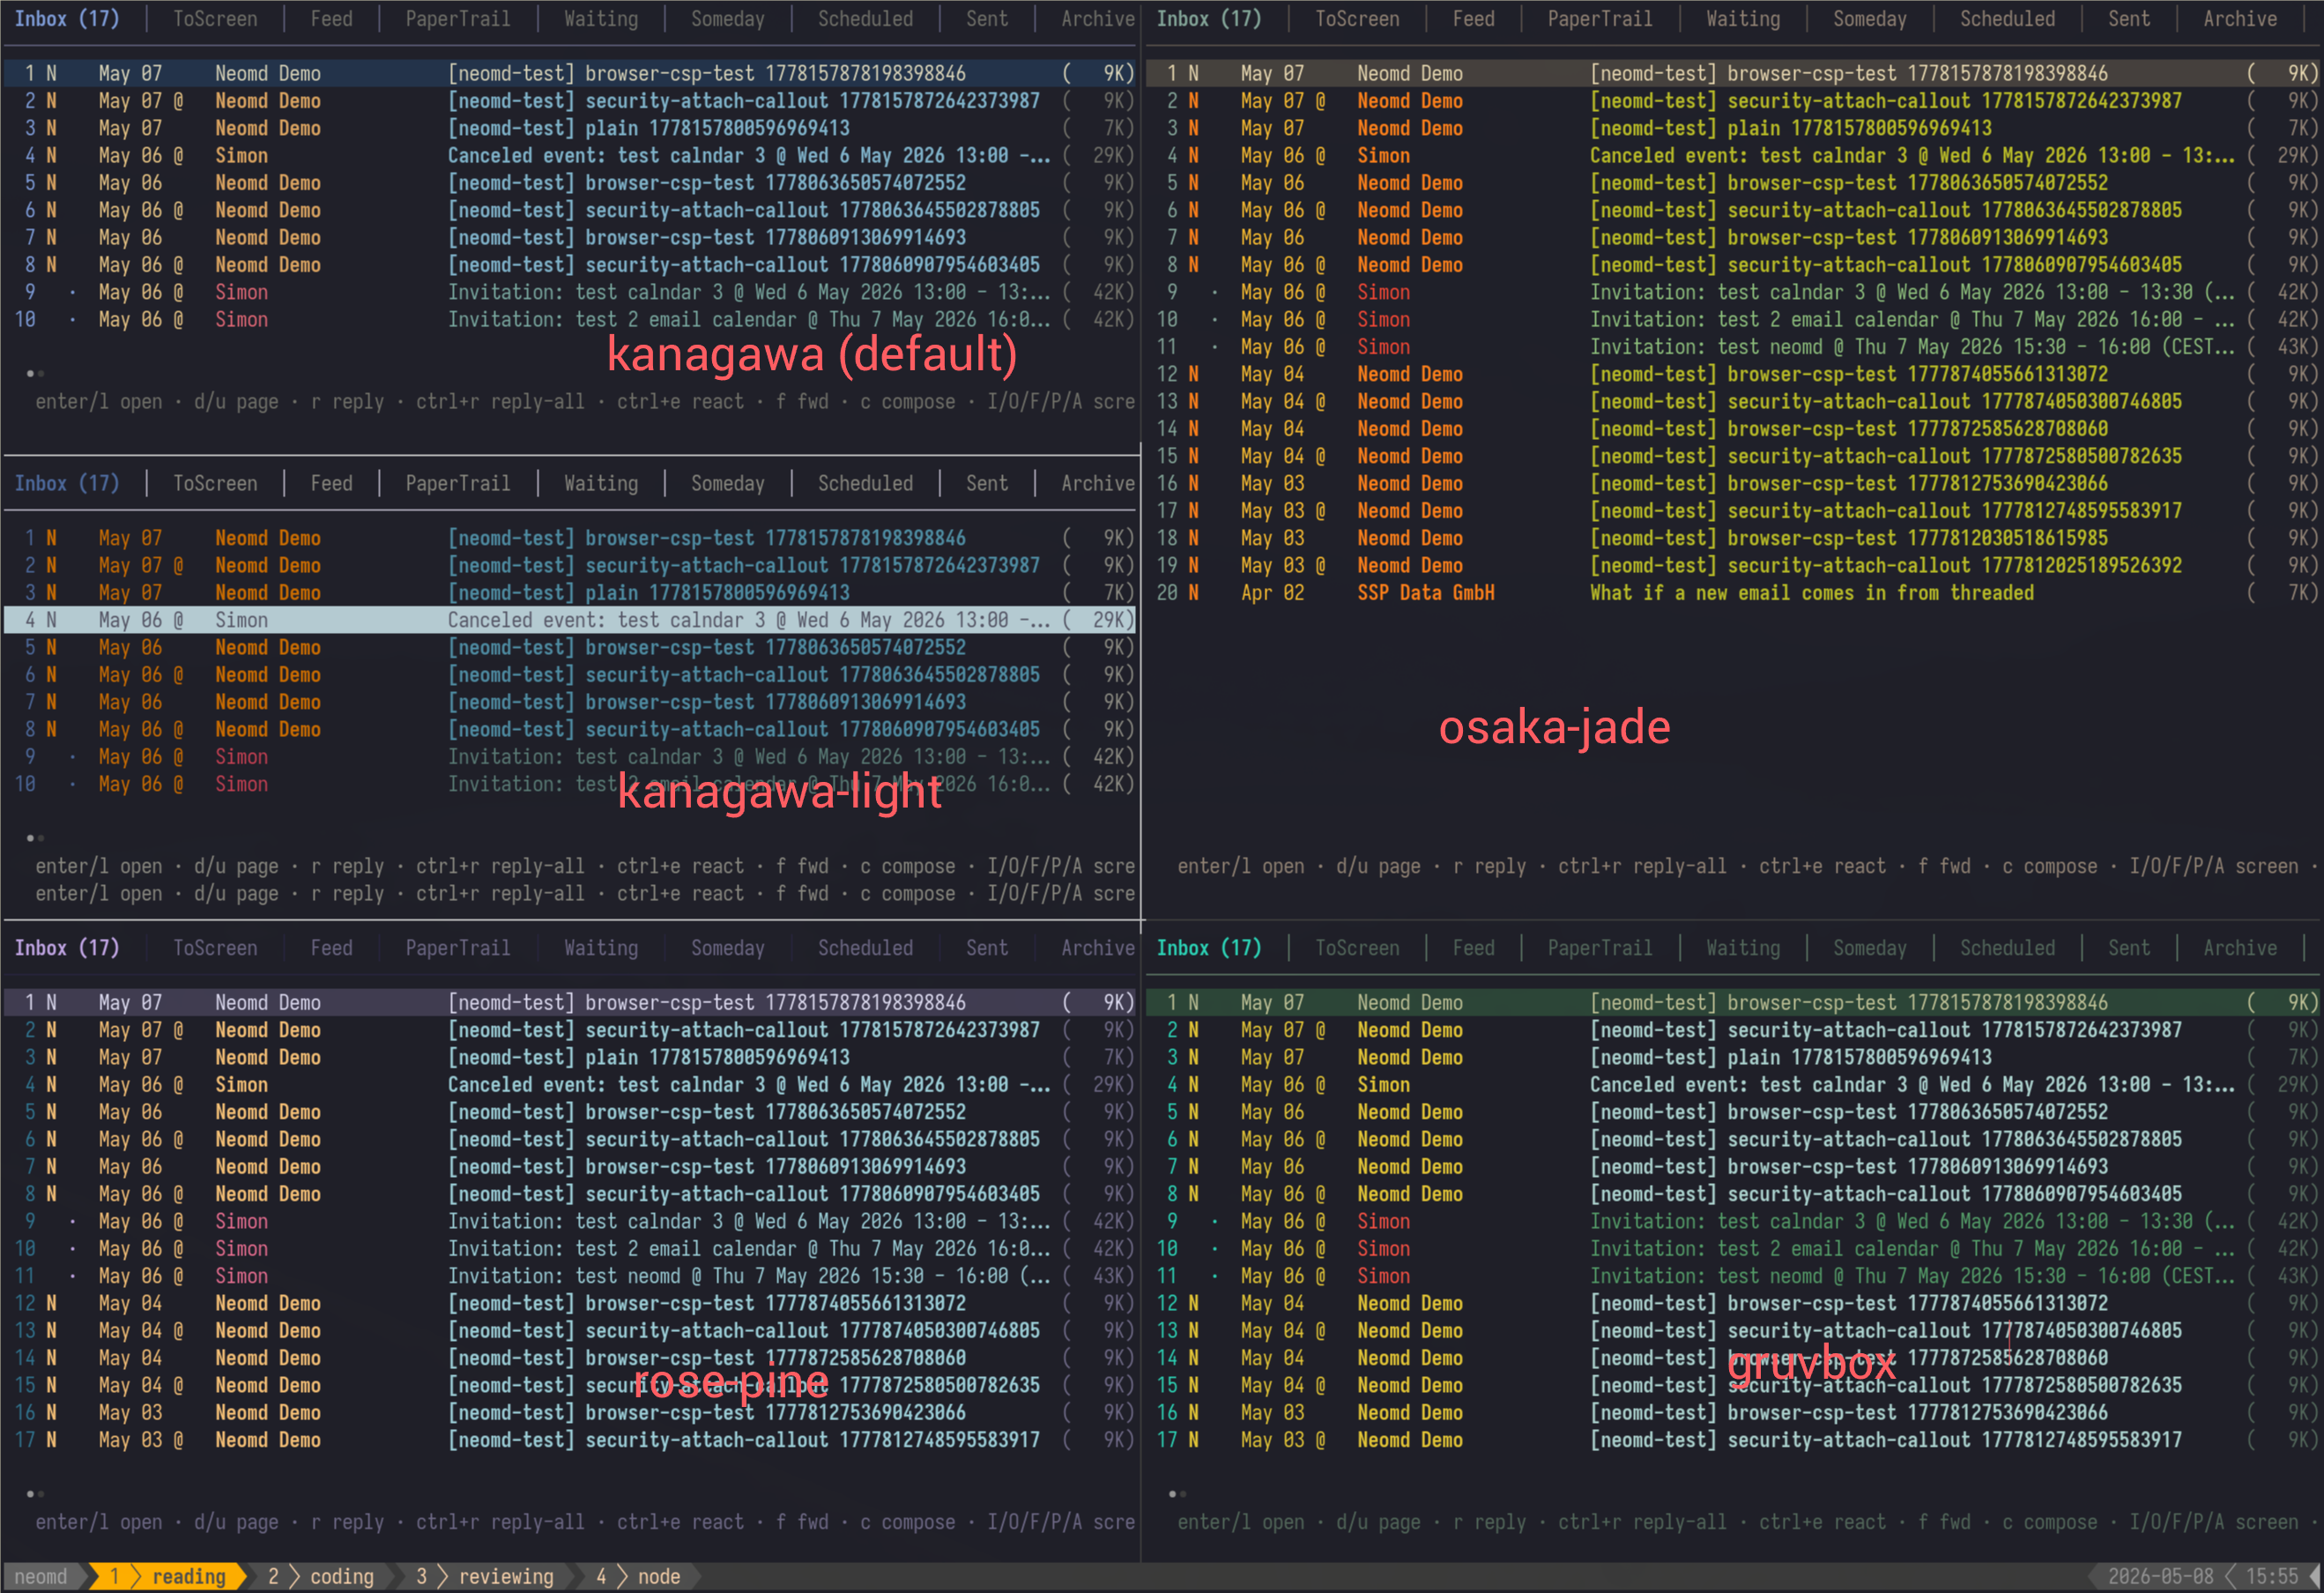This screenshot has width=2324, height=1593.
Task: Open Archive tab in kanagawa default pane
Action: (x=1097, y=19)
